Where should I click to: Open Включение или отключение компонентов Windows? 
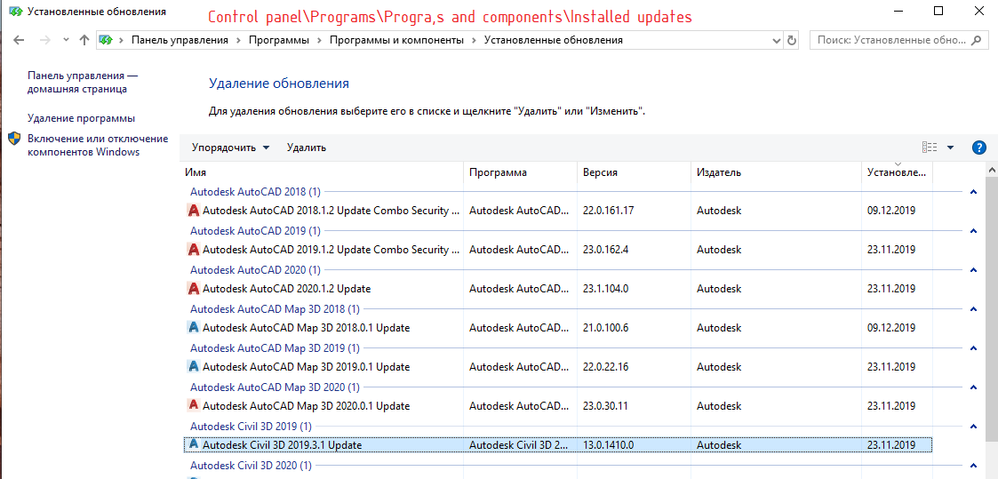tap(97, 145)
